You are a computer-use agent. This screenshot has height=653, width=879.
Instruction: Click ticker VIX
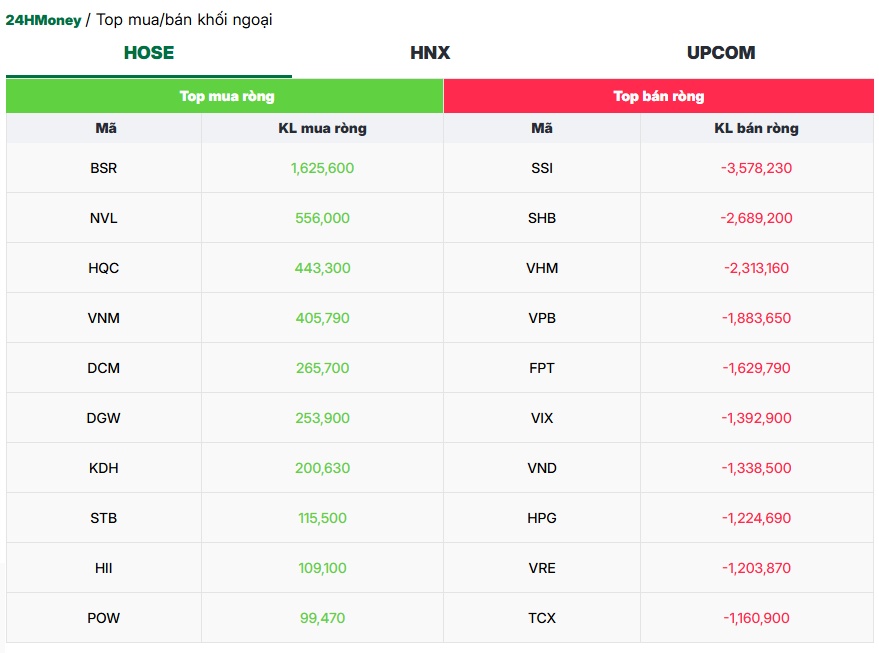pos(542,418)
